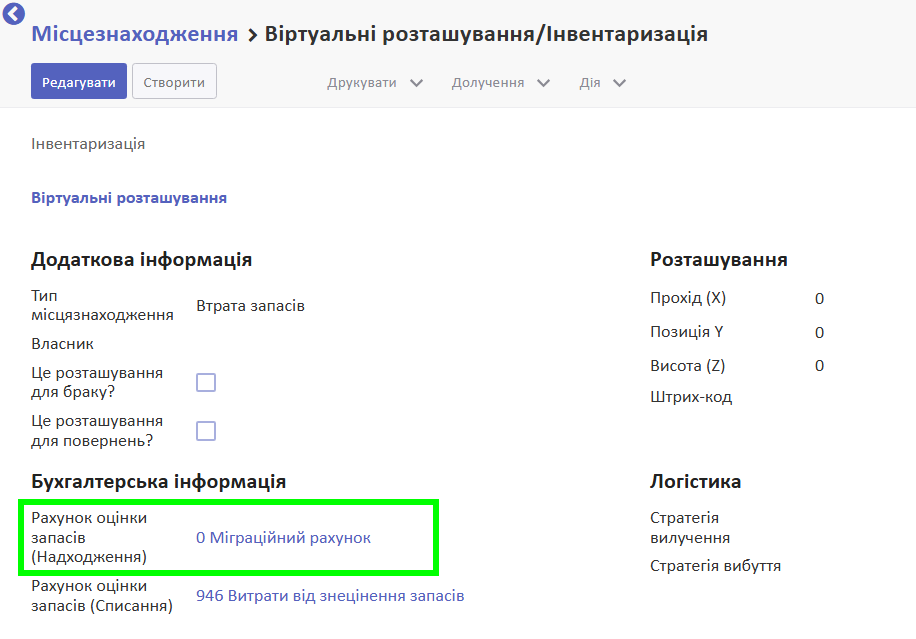This screenshot has width=916, height=639.
Task: Click the Створити button
Action: [174, 81]
